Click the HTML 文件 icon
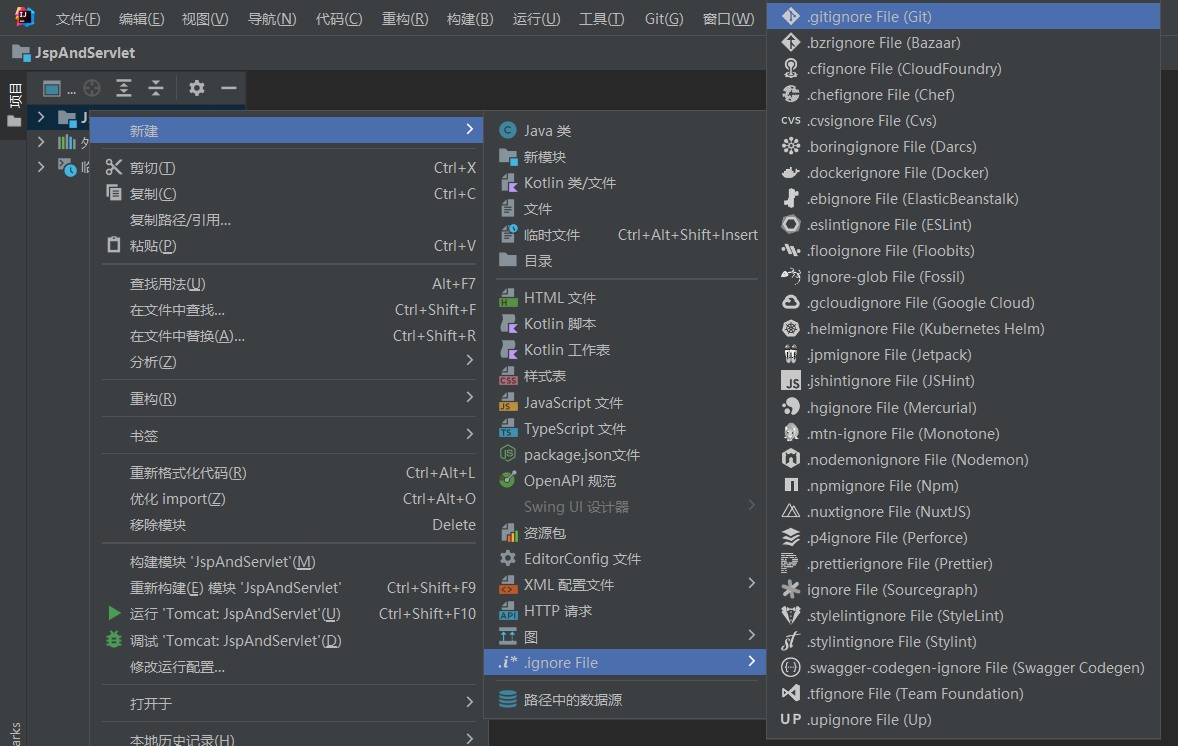1178x746 pixels. 508,297
